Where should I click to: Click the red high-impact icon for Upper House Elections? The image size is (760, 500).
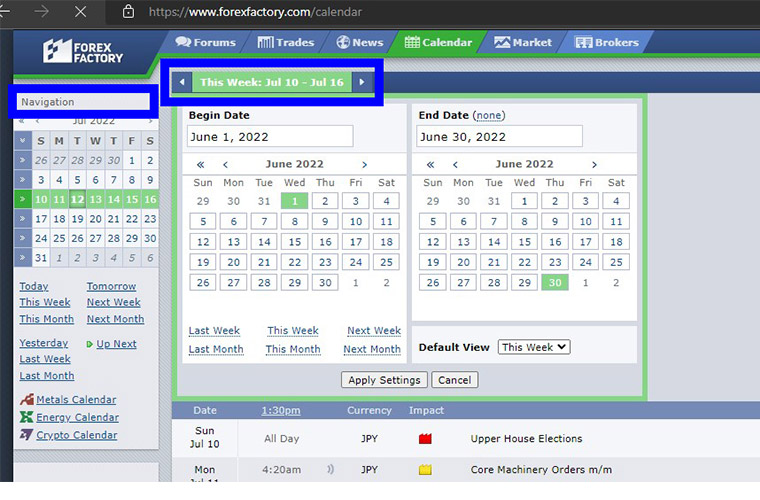click(425, 439)
